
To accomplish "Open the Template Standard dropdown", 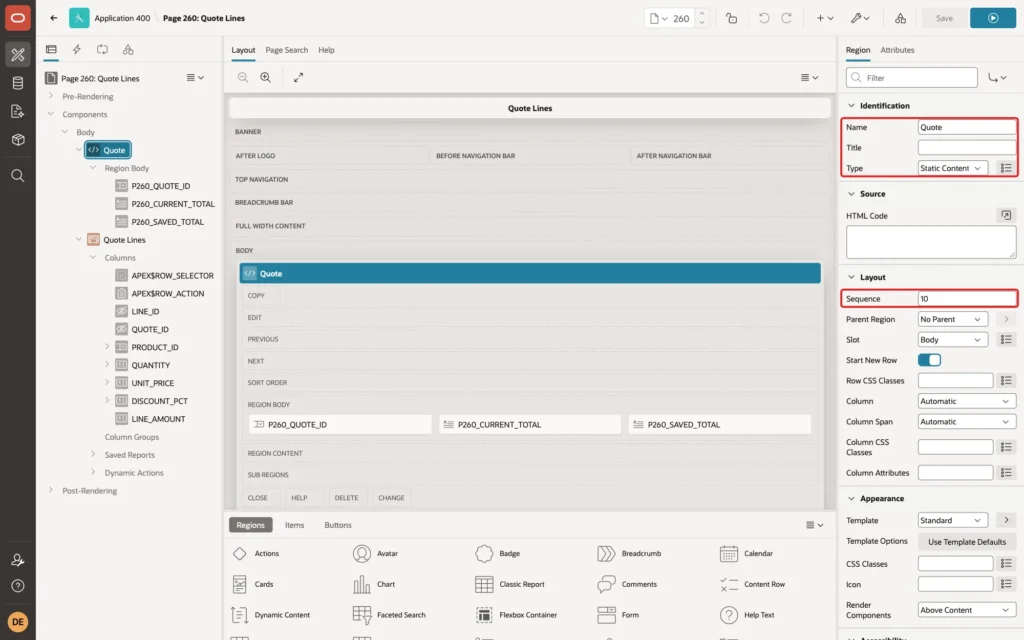I will point(952,520).
